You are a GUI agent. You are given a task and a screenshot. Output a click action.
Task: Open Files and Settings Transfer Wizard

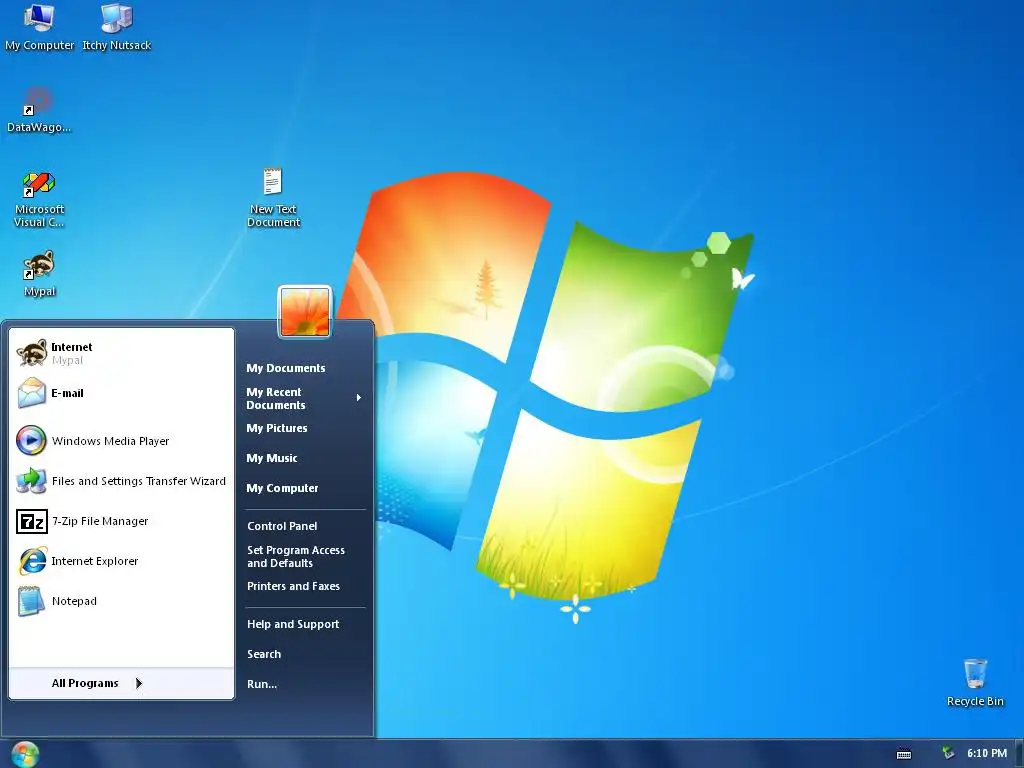121,481
